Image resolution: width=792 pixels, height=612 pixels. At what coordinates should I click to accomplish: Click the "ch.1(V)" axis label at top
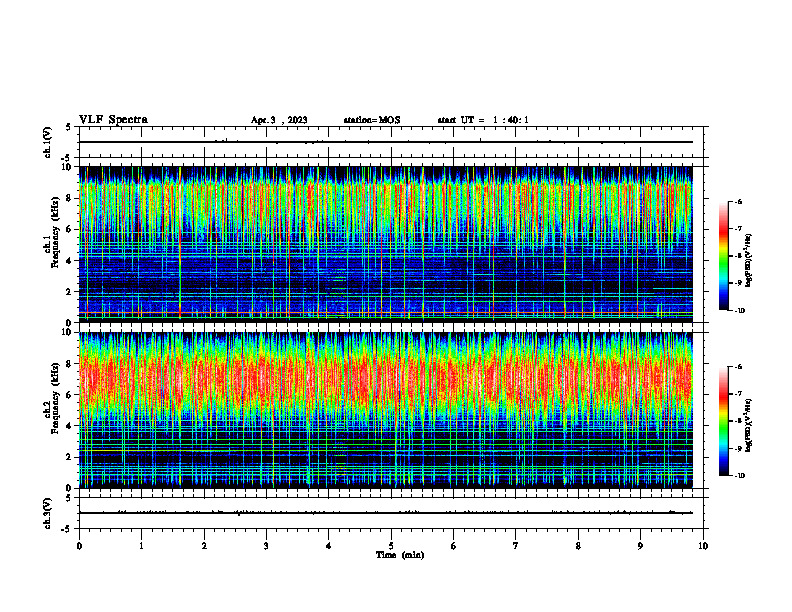48,142
